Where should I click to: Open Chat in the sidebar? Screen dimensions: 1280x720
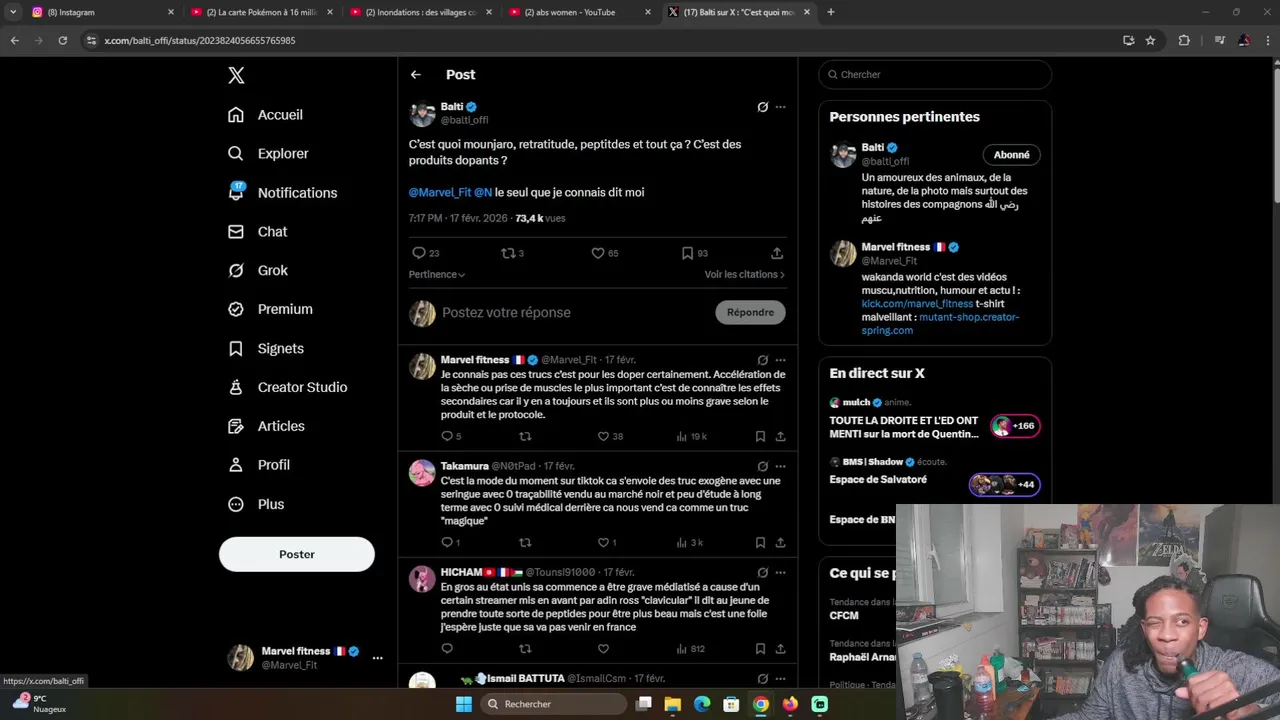[x=257, y=232]
